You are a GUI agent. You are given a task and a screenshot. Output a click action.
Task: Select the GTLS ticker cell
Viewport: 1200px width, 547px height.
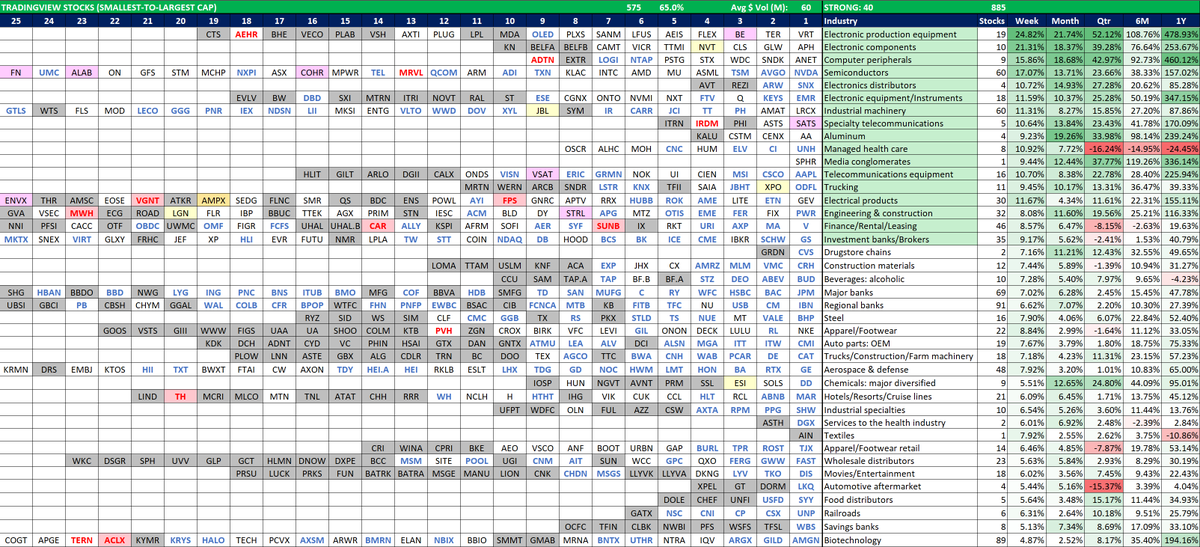[x=16, y=110]
